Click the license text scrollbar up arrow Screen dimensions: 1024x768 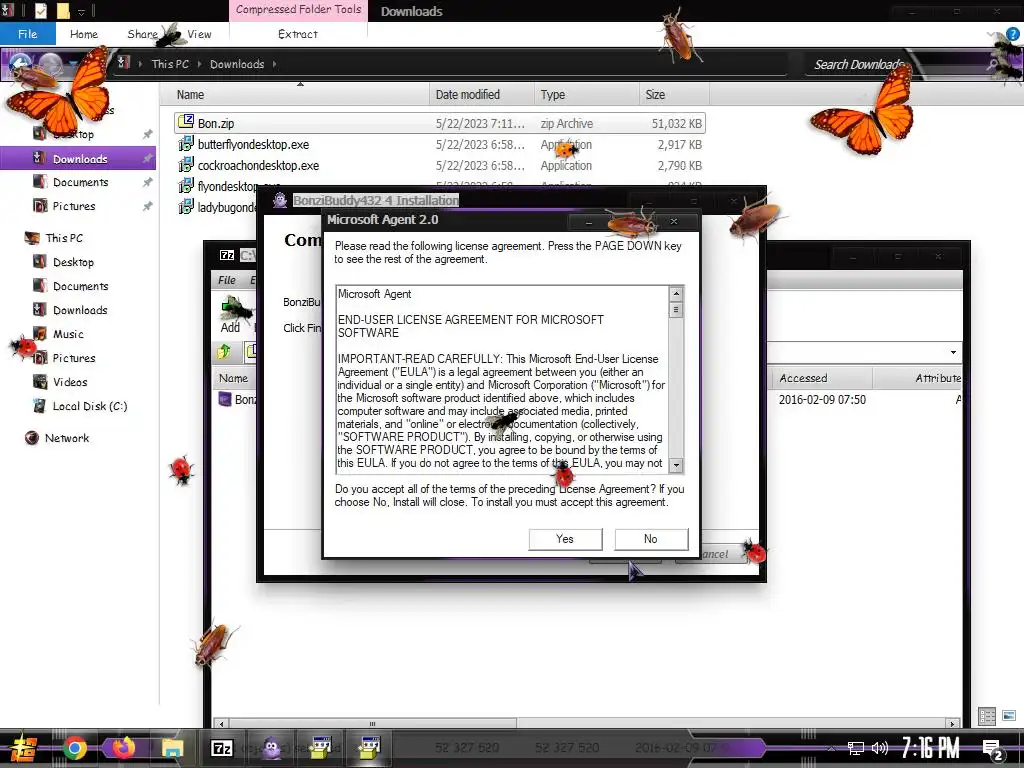[677, 293]
